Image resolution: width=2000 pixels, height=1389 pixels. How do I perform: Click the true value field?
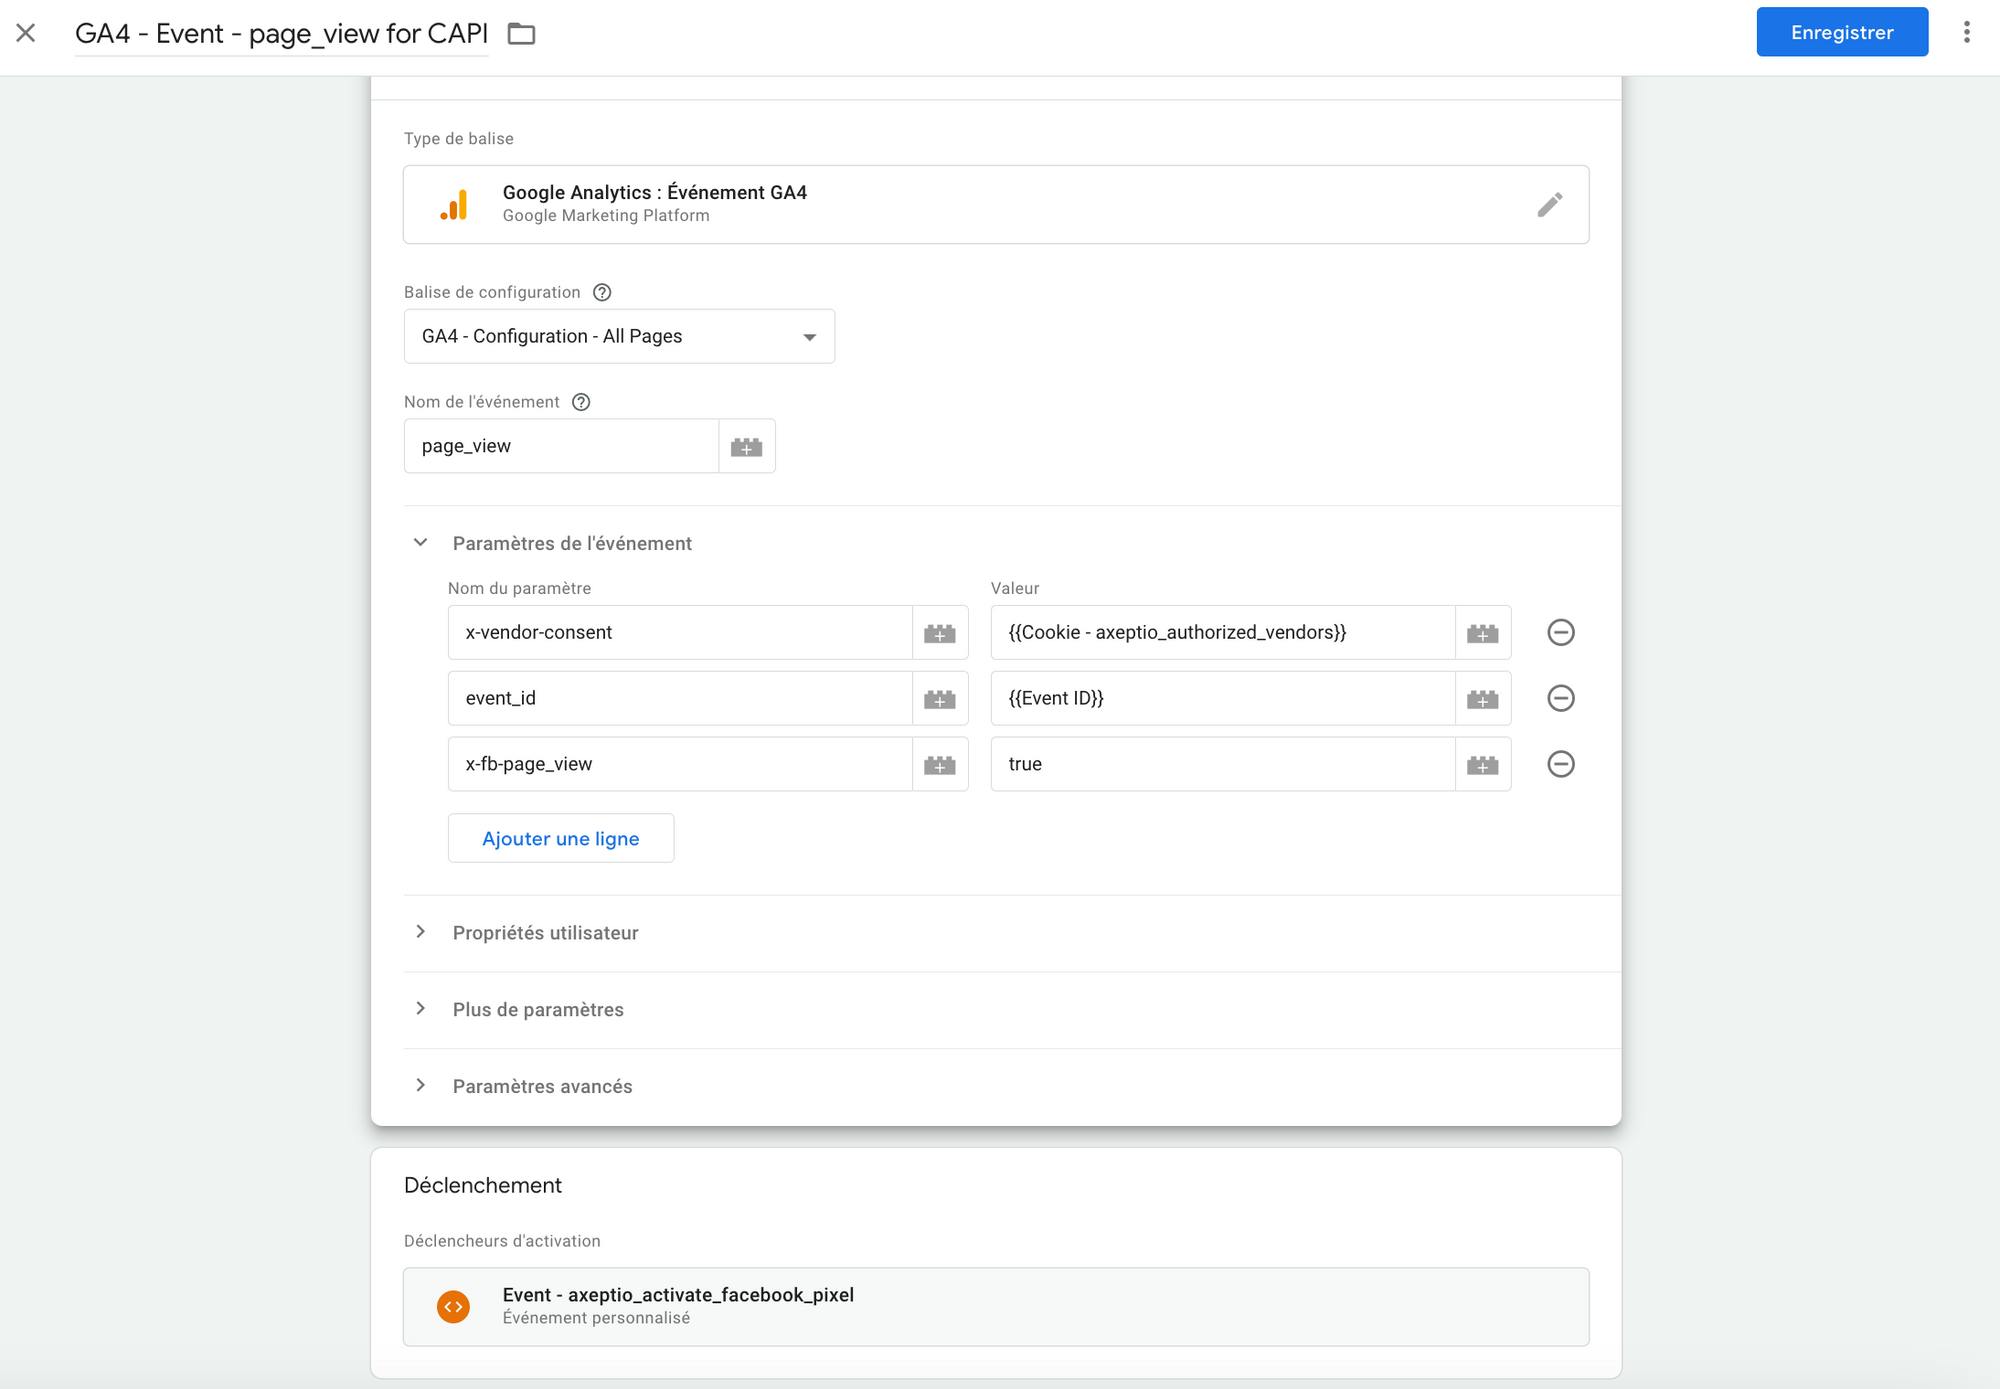[x=1223, y=764]
